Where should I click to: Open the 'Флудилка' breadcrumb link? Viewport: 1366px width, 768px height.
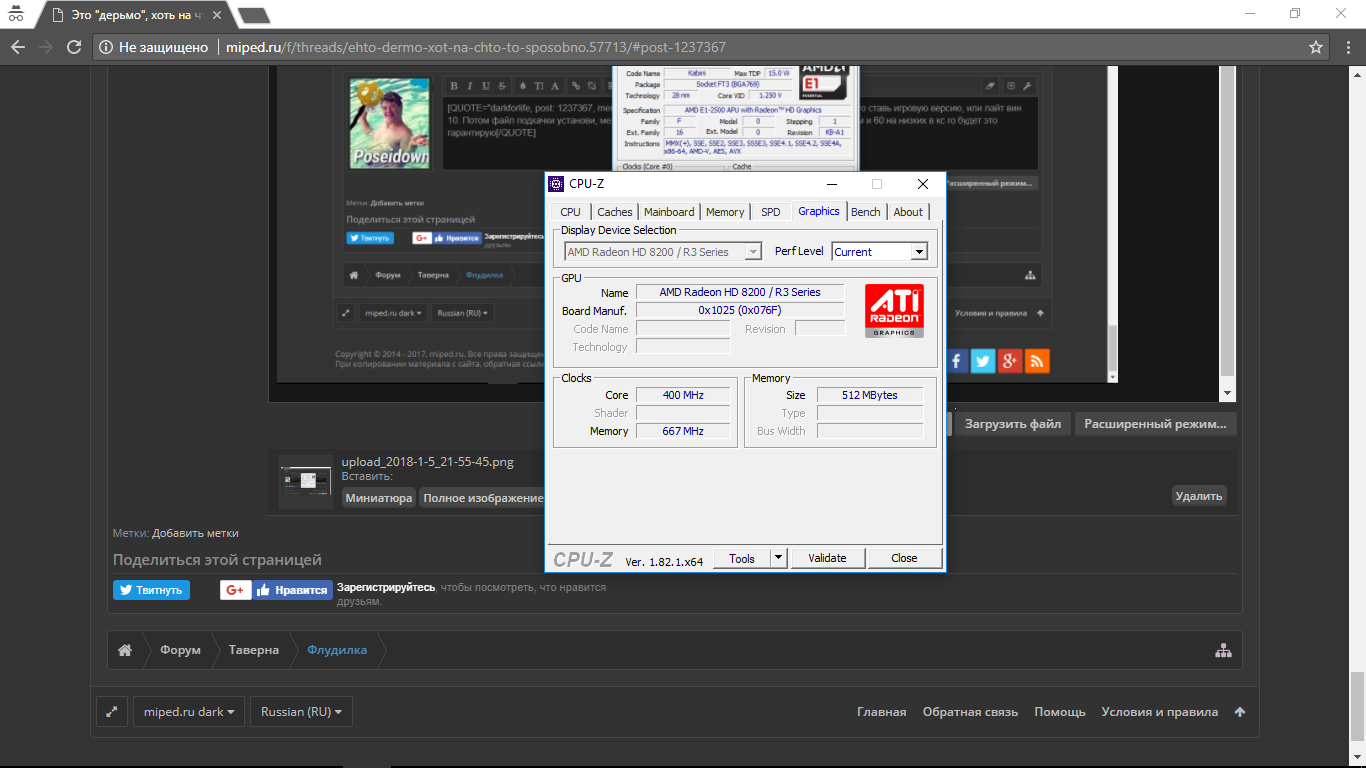pos(337,650)
